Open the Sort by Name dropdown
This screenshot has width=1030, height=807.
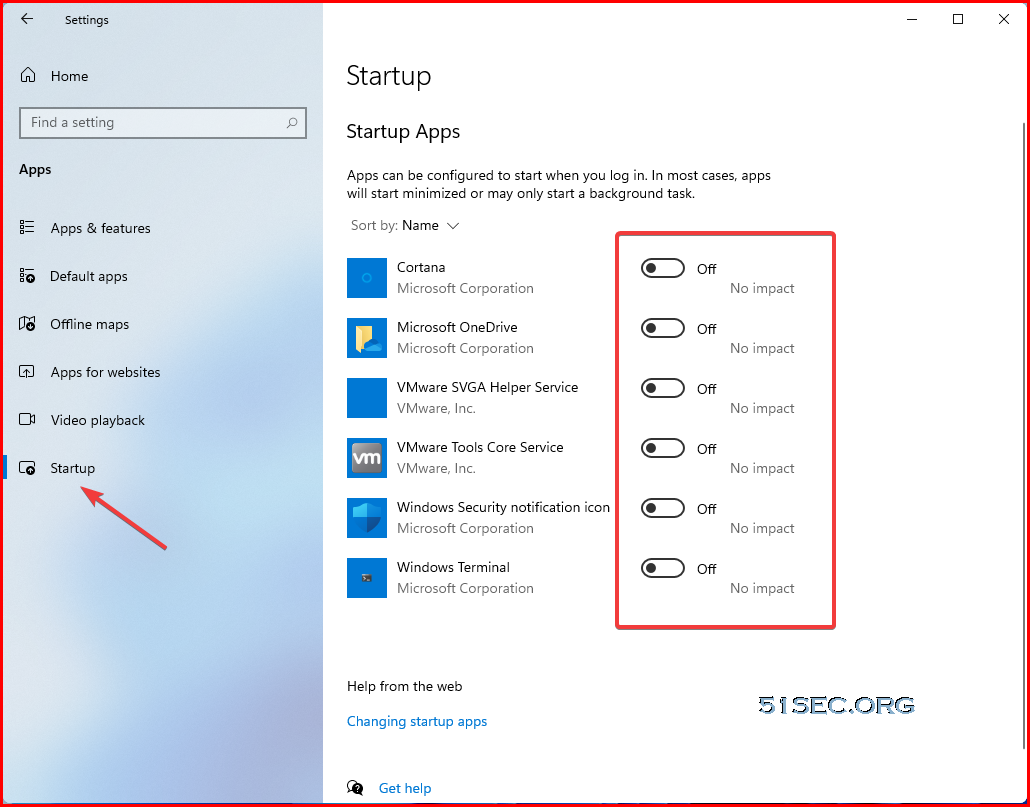tap(405, 225)
